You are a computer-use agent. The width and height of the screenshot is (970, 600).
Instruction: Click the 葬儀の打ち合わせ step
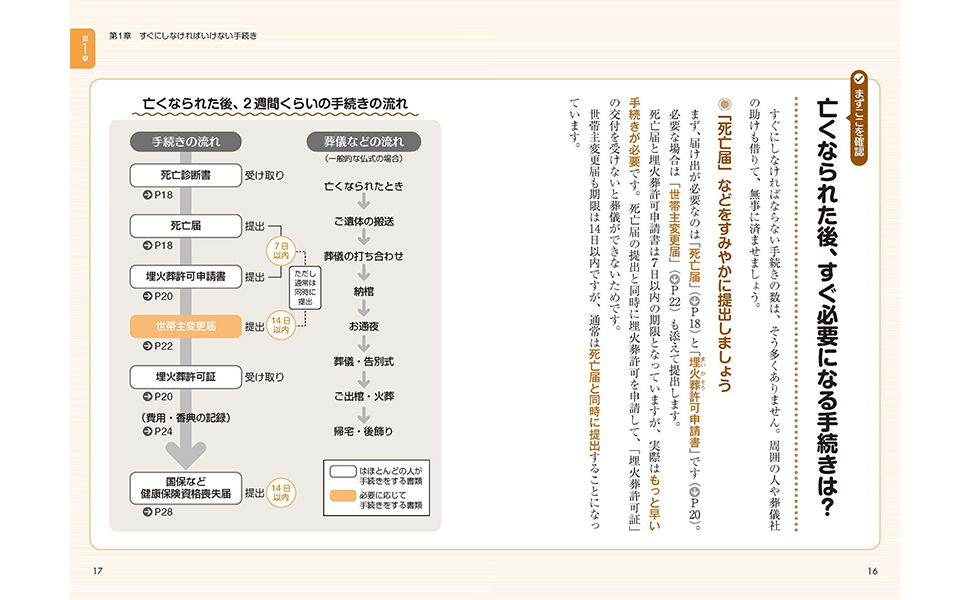pos(364,256)
